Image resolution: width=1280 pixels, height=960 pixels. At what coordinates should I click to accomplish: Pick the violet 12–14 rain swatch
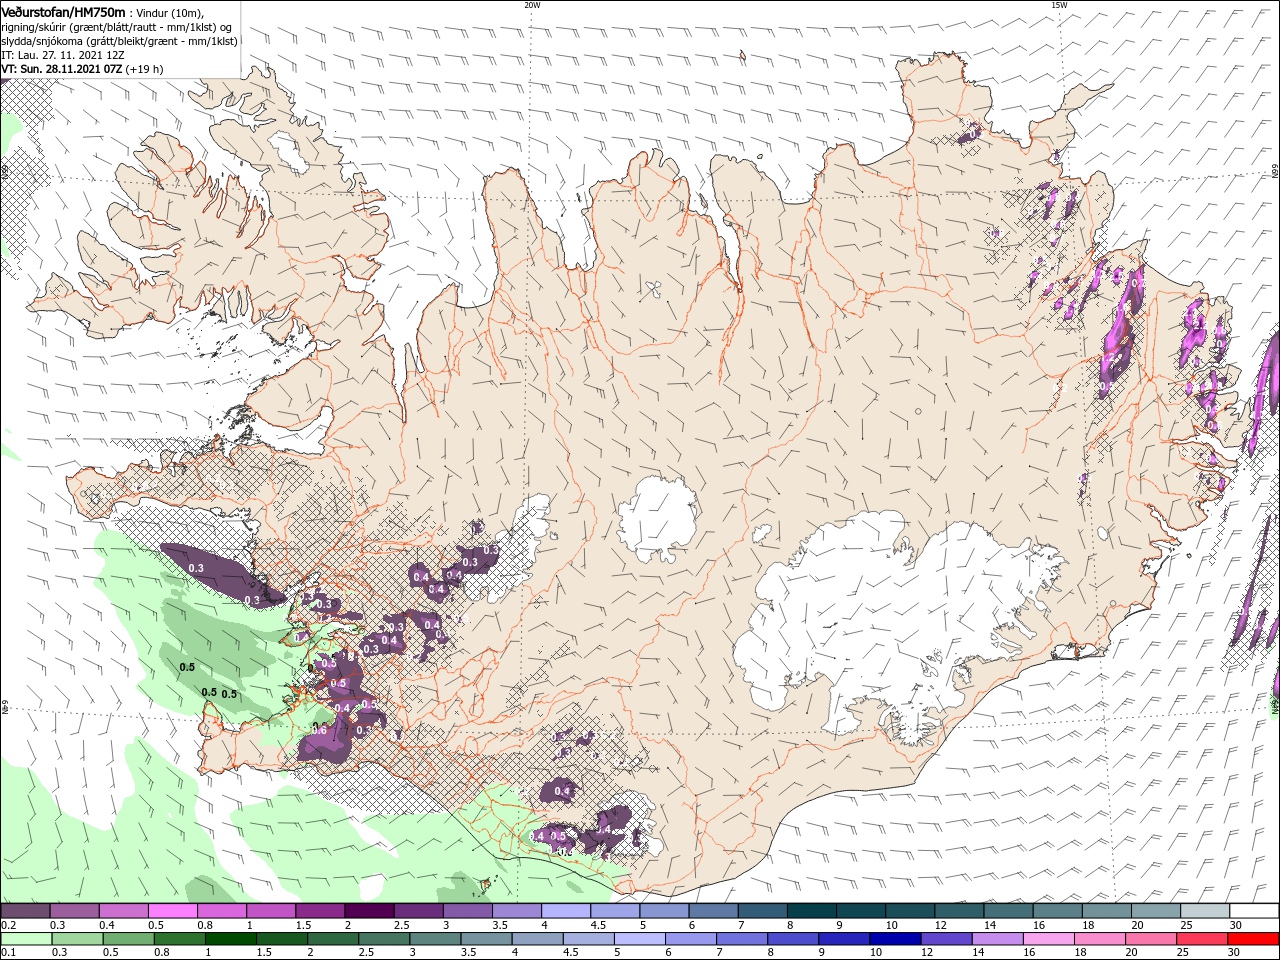pos(947,938)
